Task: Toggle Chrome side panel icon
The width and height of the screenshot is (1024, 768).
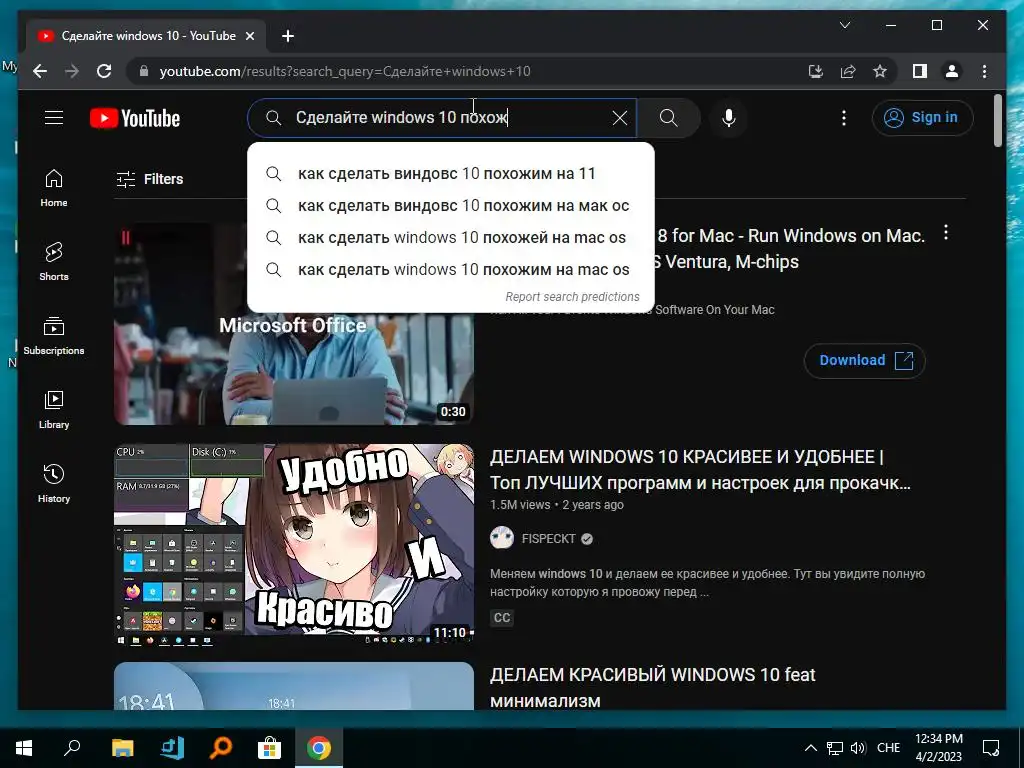Action: 920,71
